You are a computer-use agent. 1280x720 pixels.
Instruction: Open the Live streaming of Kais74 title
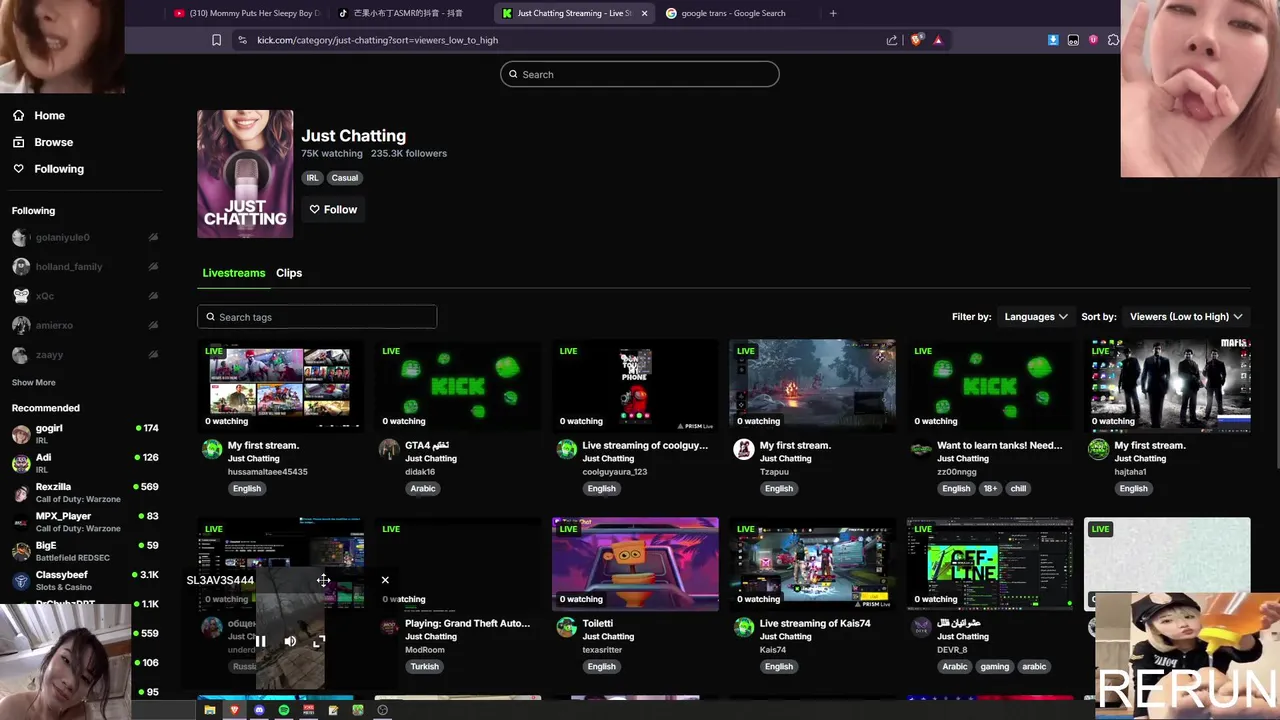(815, 623)
